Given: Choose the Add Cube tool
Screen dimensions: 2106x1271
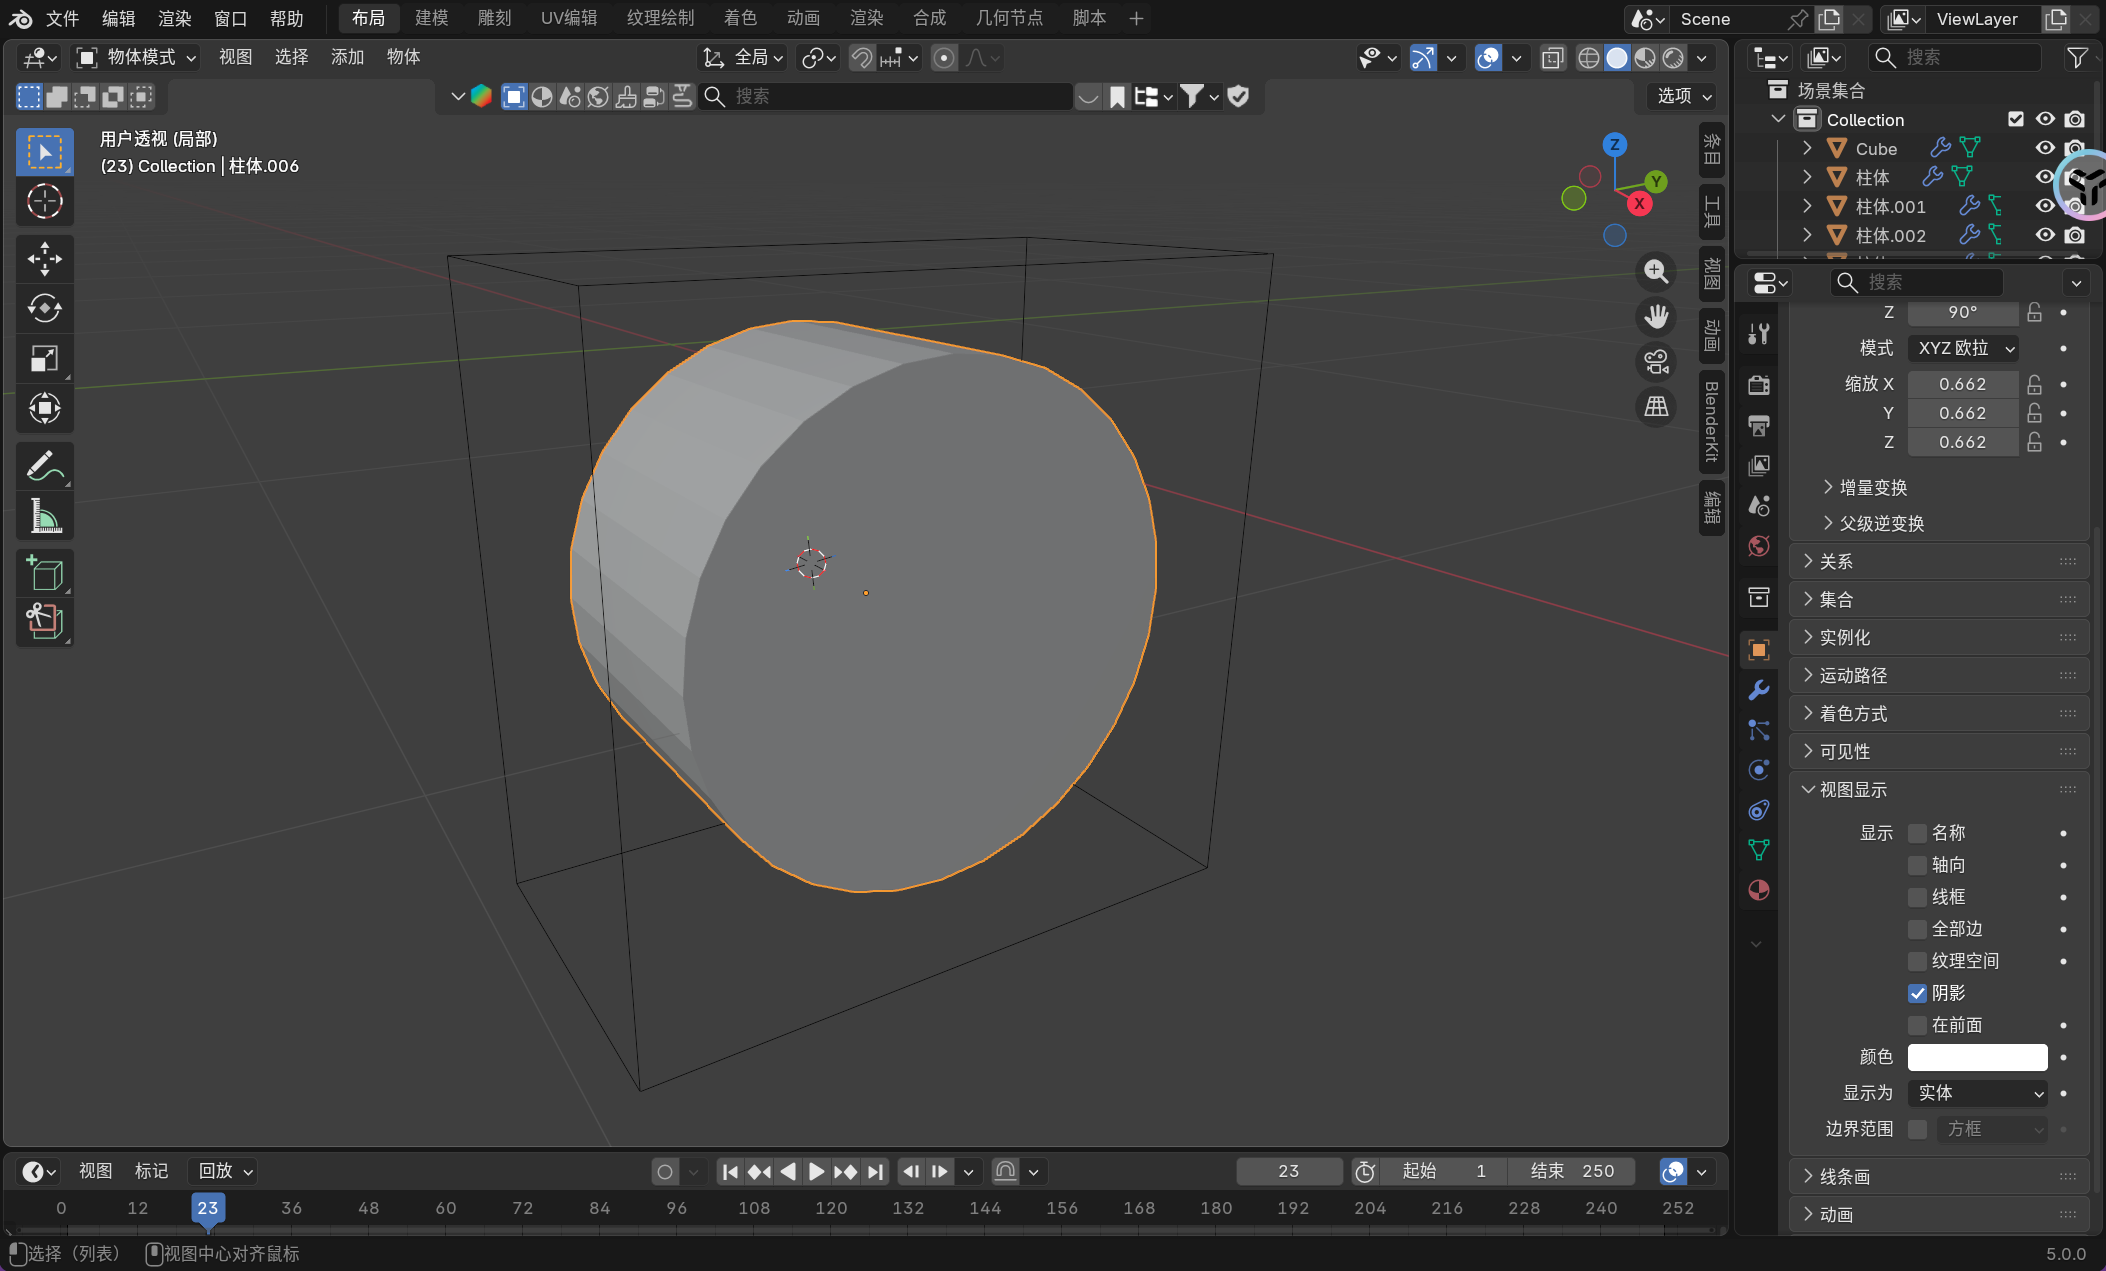Looking at the screenshot, I should [x=44, y=574].
